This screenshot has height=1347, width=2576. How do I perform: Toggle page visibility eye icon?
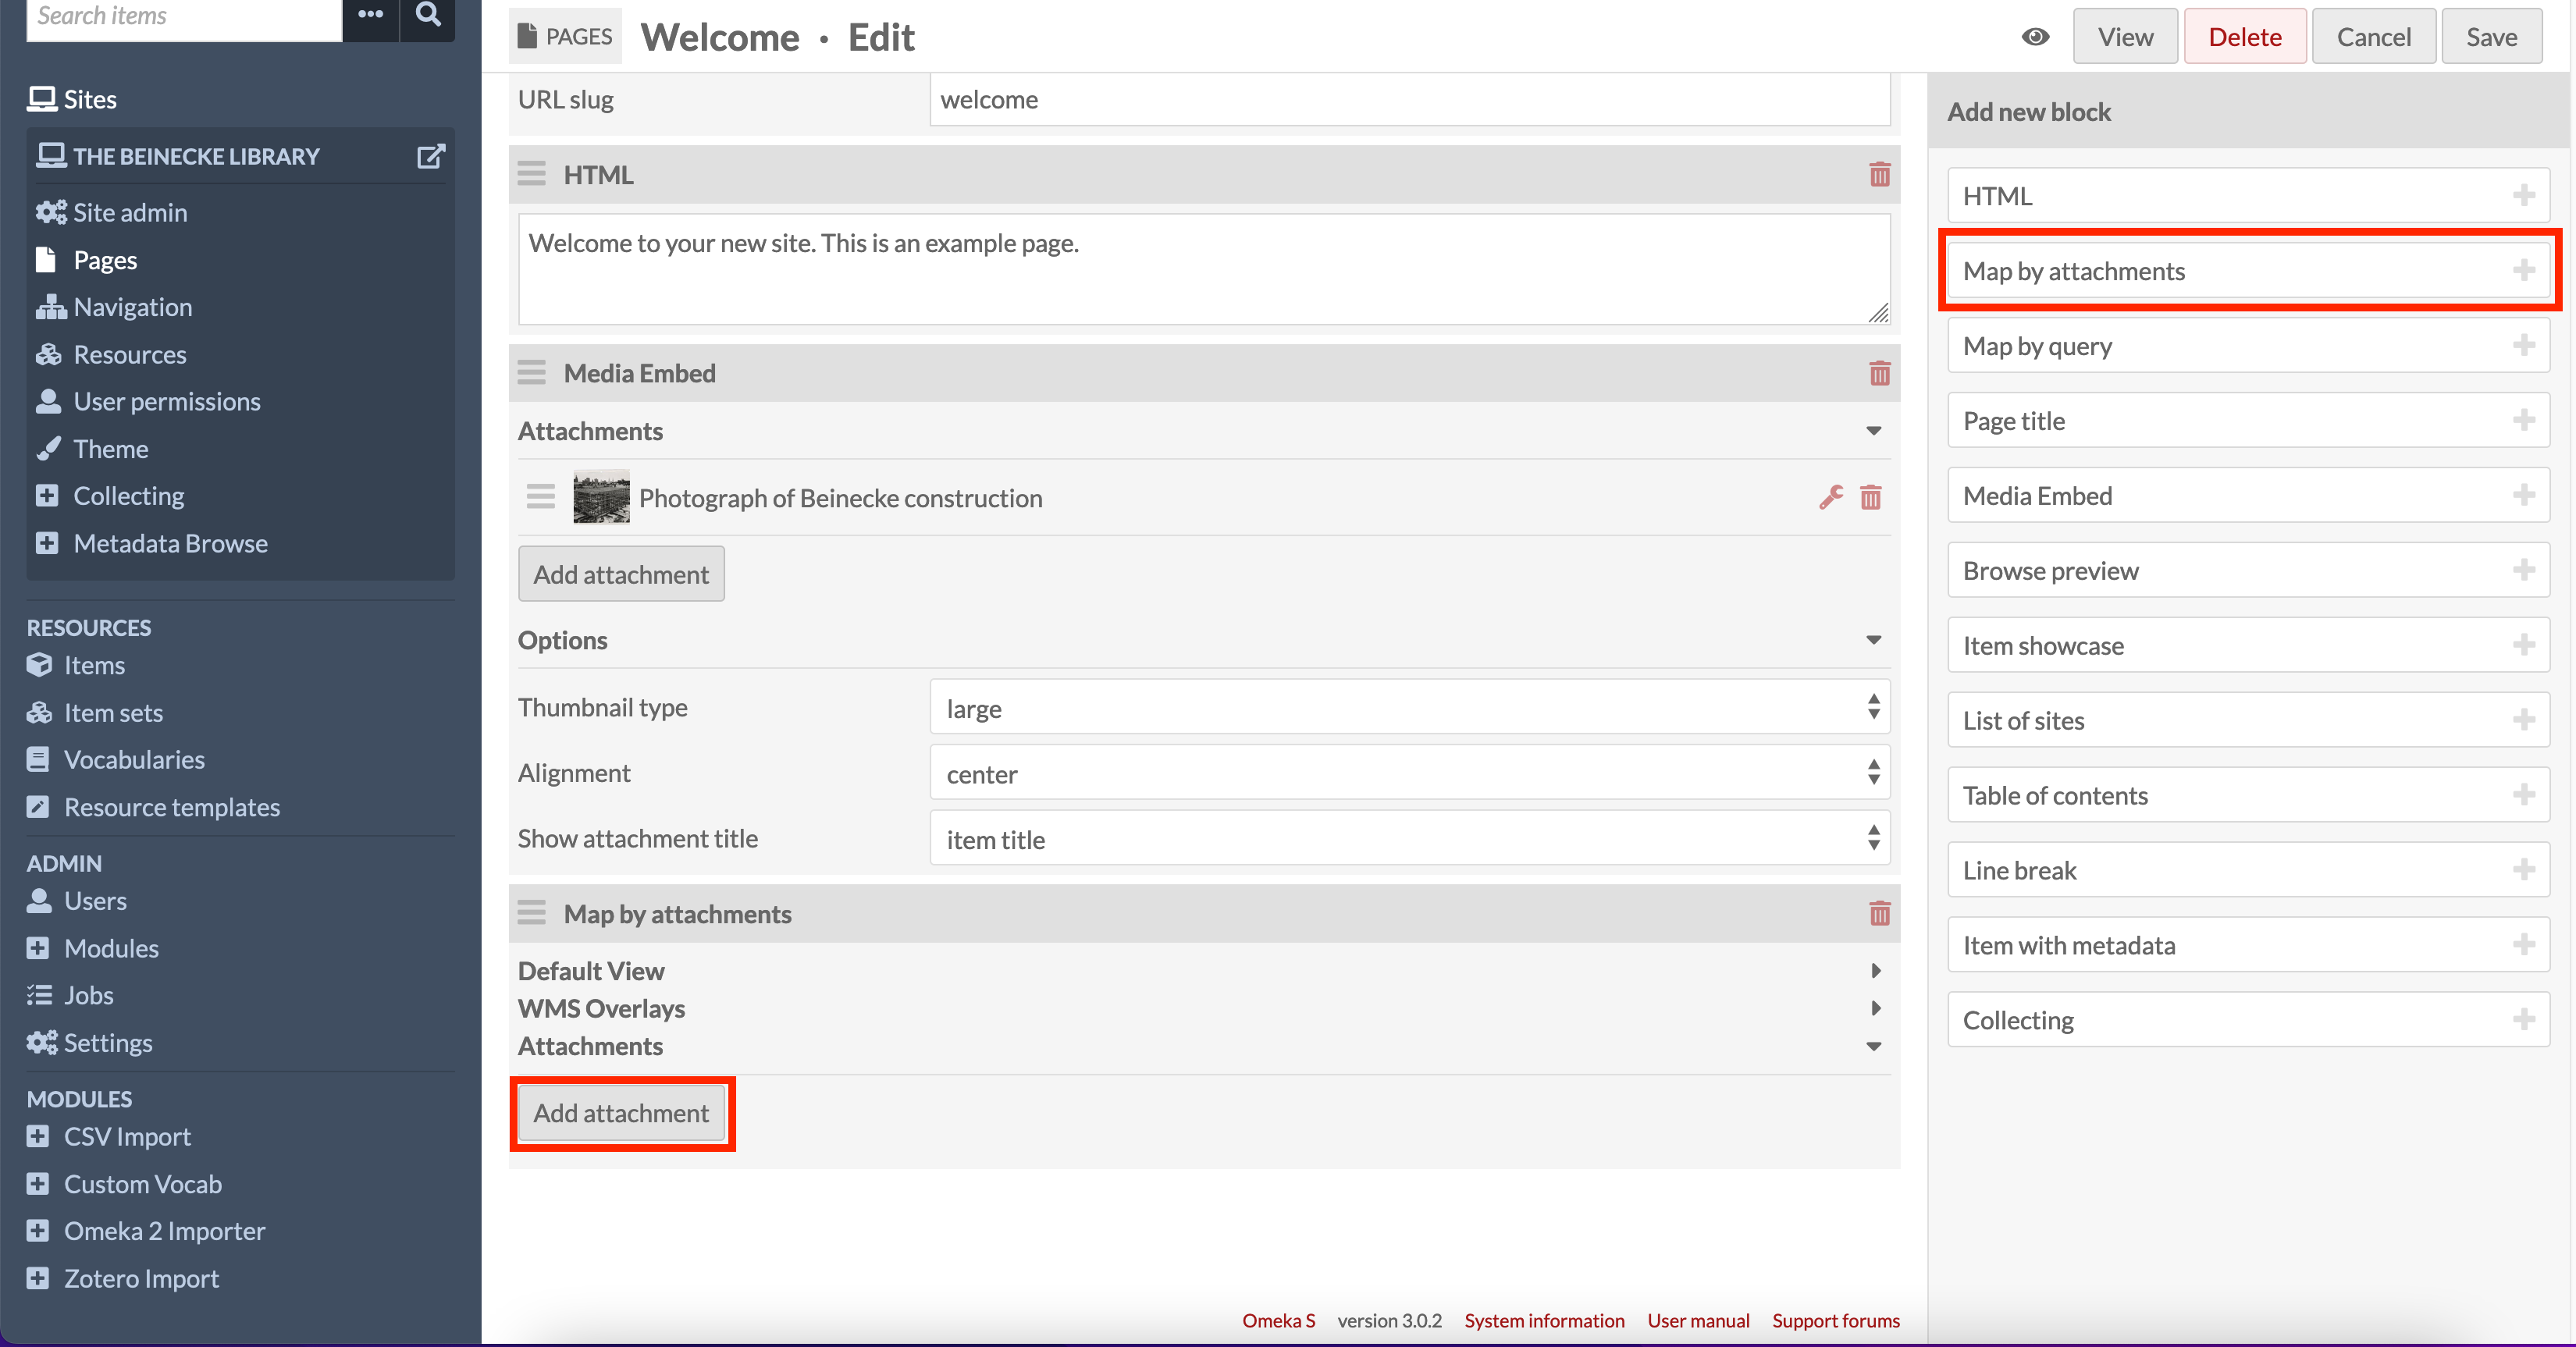point(2035,37)
